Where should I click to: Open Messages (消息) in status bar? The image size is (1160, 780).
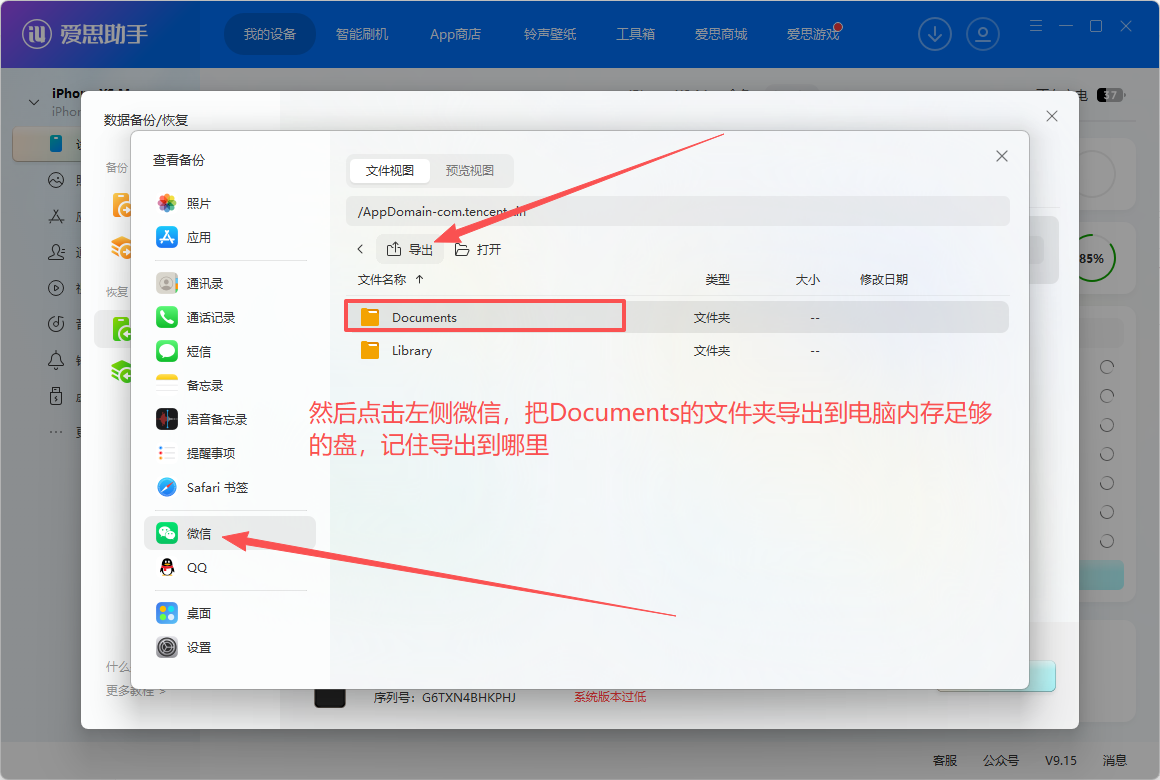coord(1115,761)
